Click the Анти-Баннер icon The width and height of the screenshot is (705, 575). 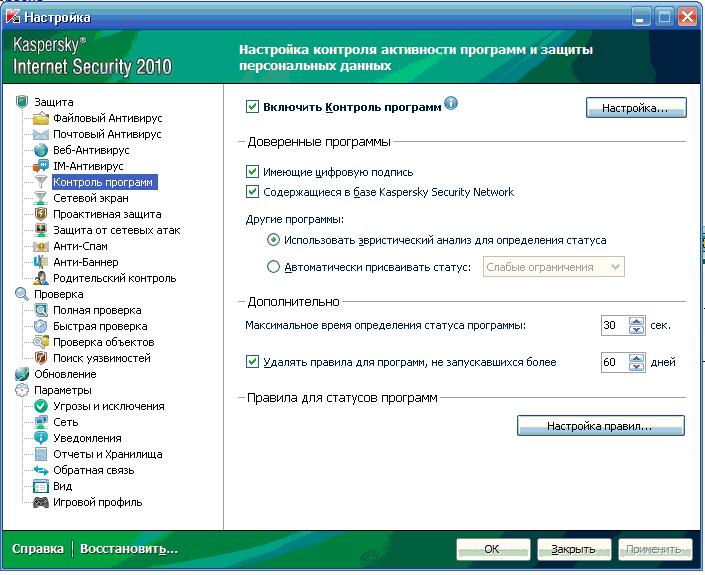click(x=40, y=262)
